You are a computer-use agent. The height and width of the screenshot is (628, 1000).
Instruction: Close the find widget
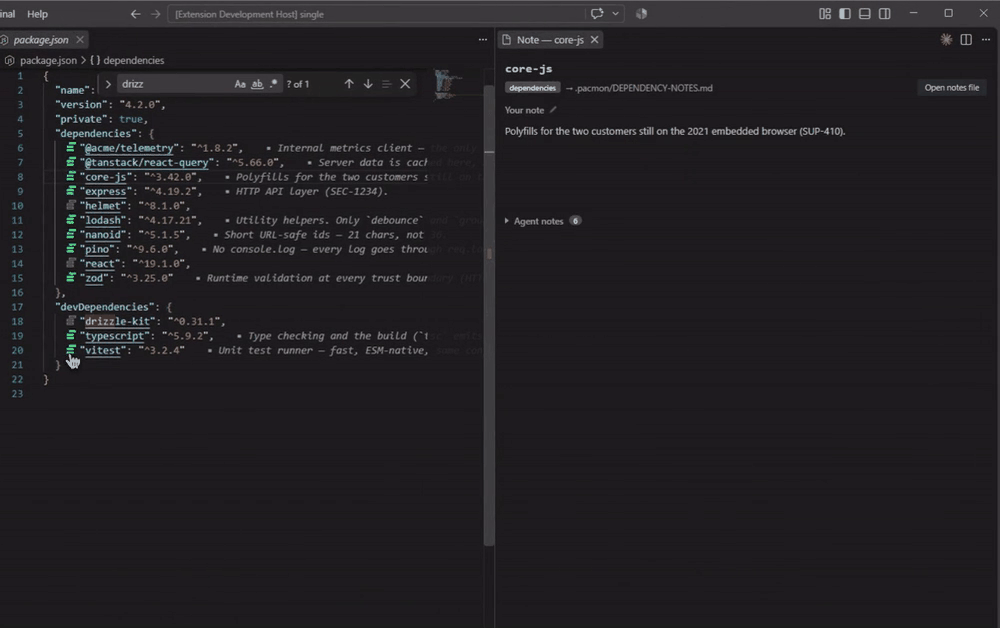tap(405, 84)
